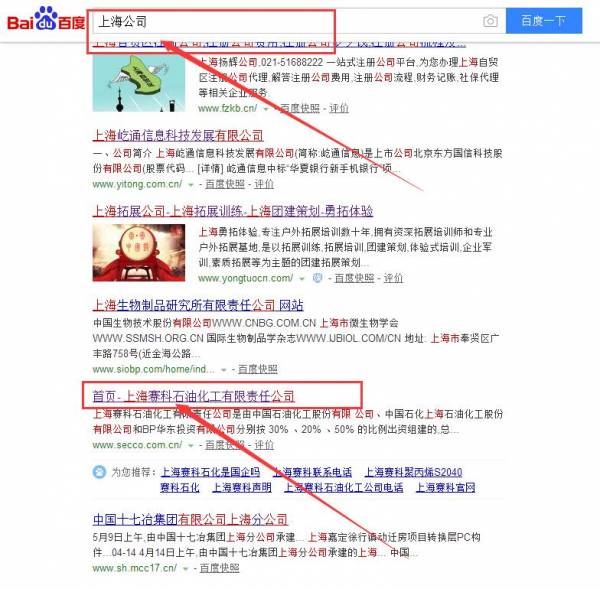
Task: Open 上海生物制品研究所有限责任公司 网站 link
Action: point(198,305)
